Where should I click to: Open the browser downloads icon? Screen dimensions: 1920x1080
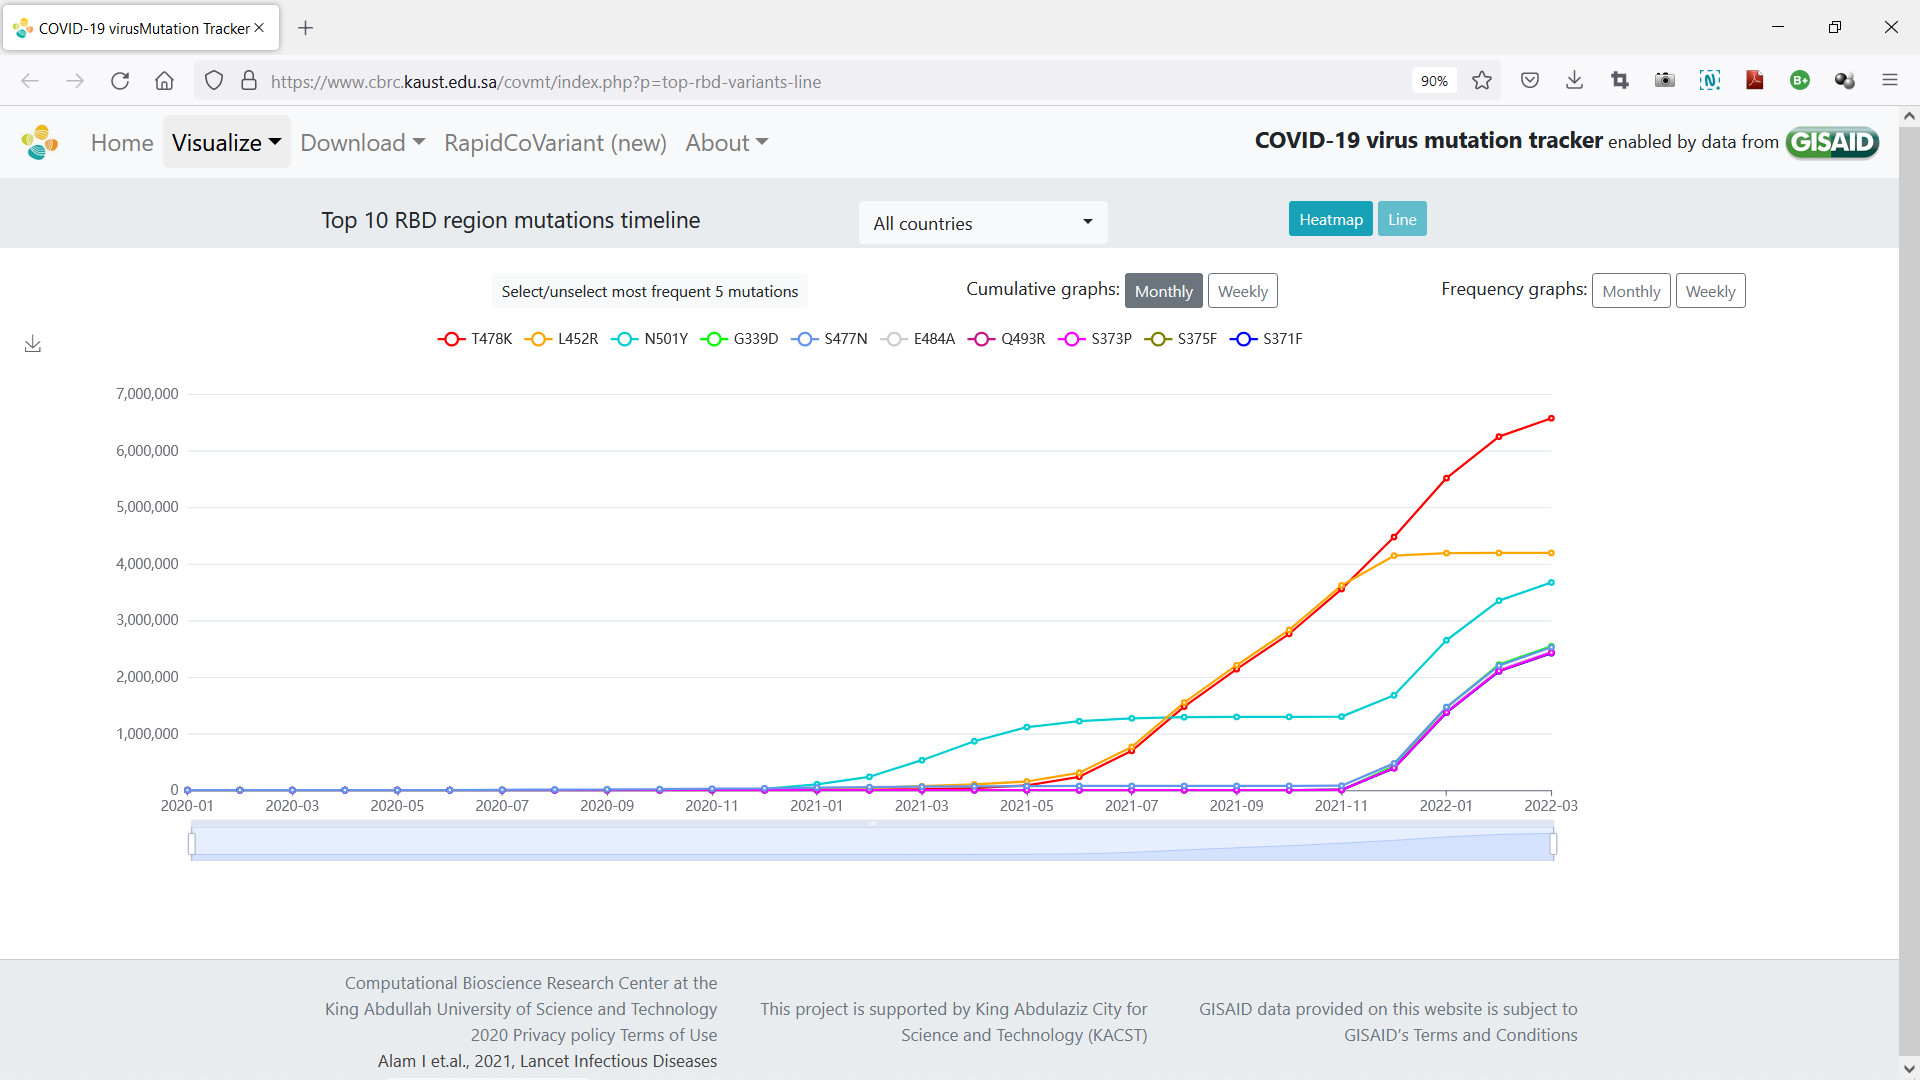pyautogui.click(x=1574, y=81)
